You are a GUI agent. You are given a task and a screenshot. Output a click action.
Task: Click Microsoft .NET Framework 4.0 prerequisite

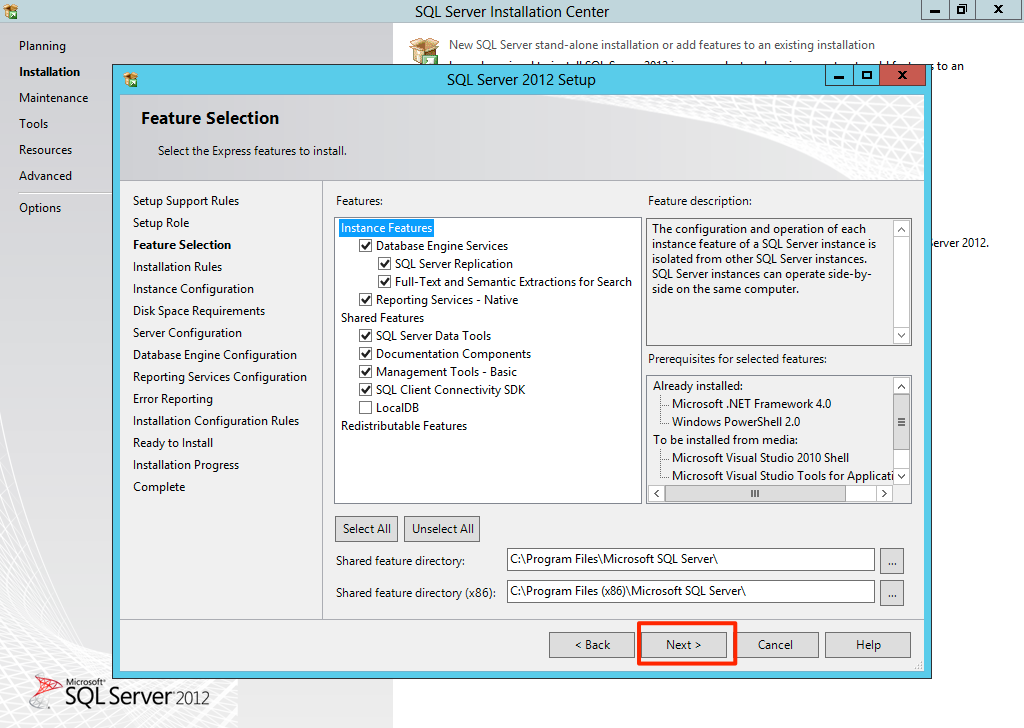click(752, 404)
